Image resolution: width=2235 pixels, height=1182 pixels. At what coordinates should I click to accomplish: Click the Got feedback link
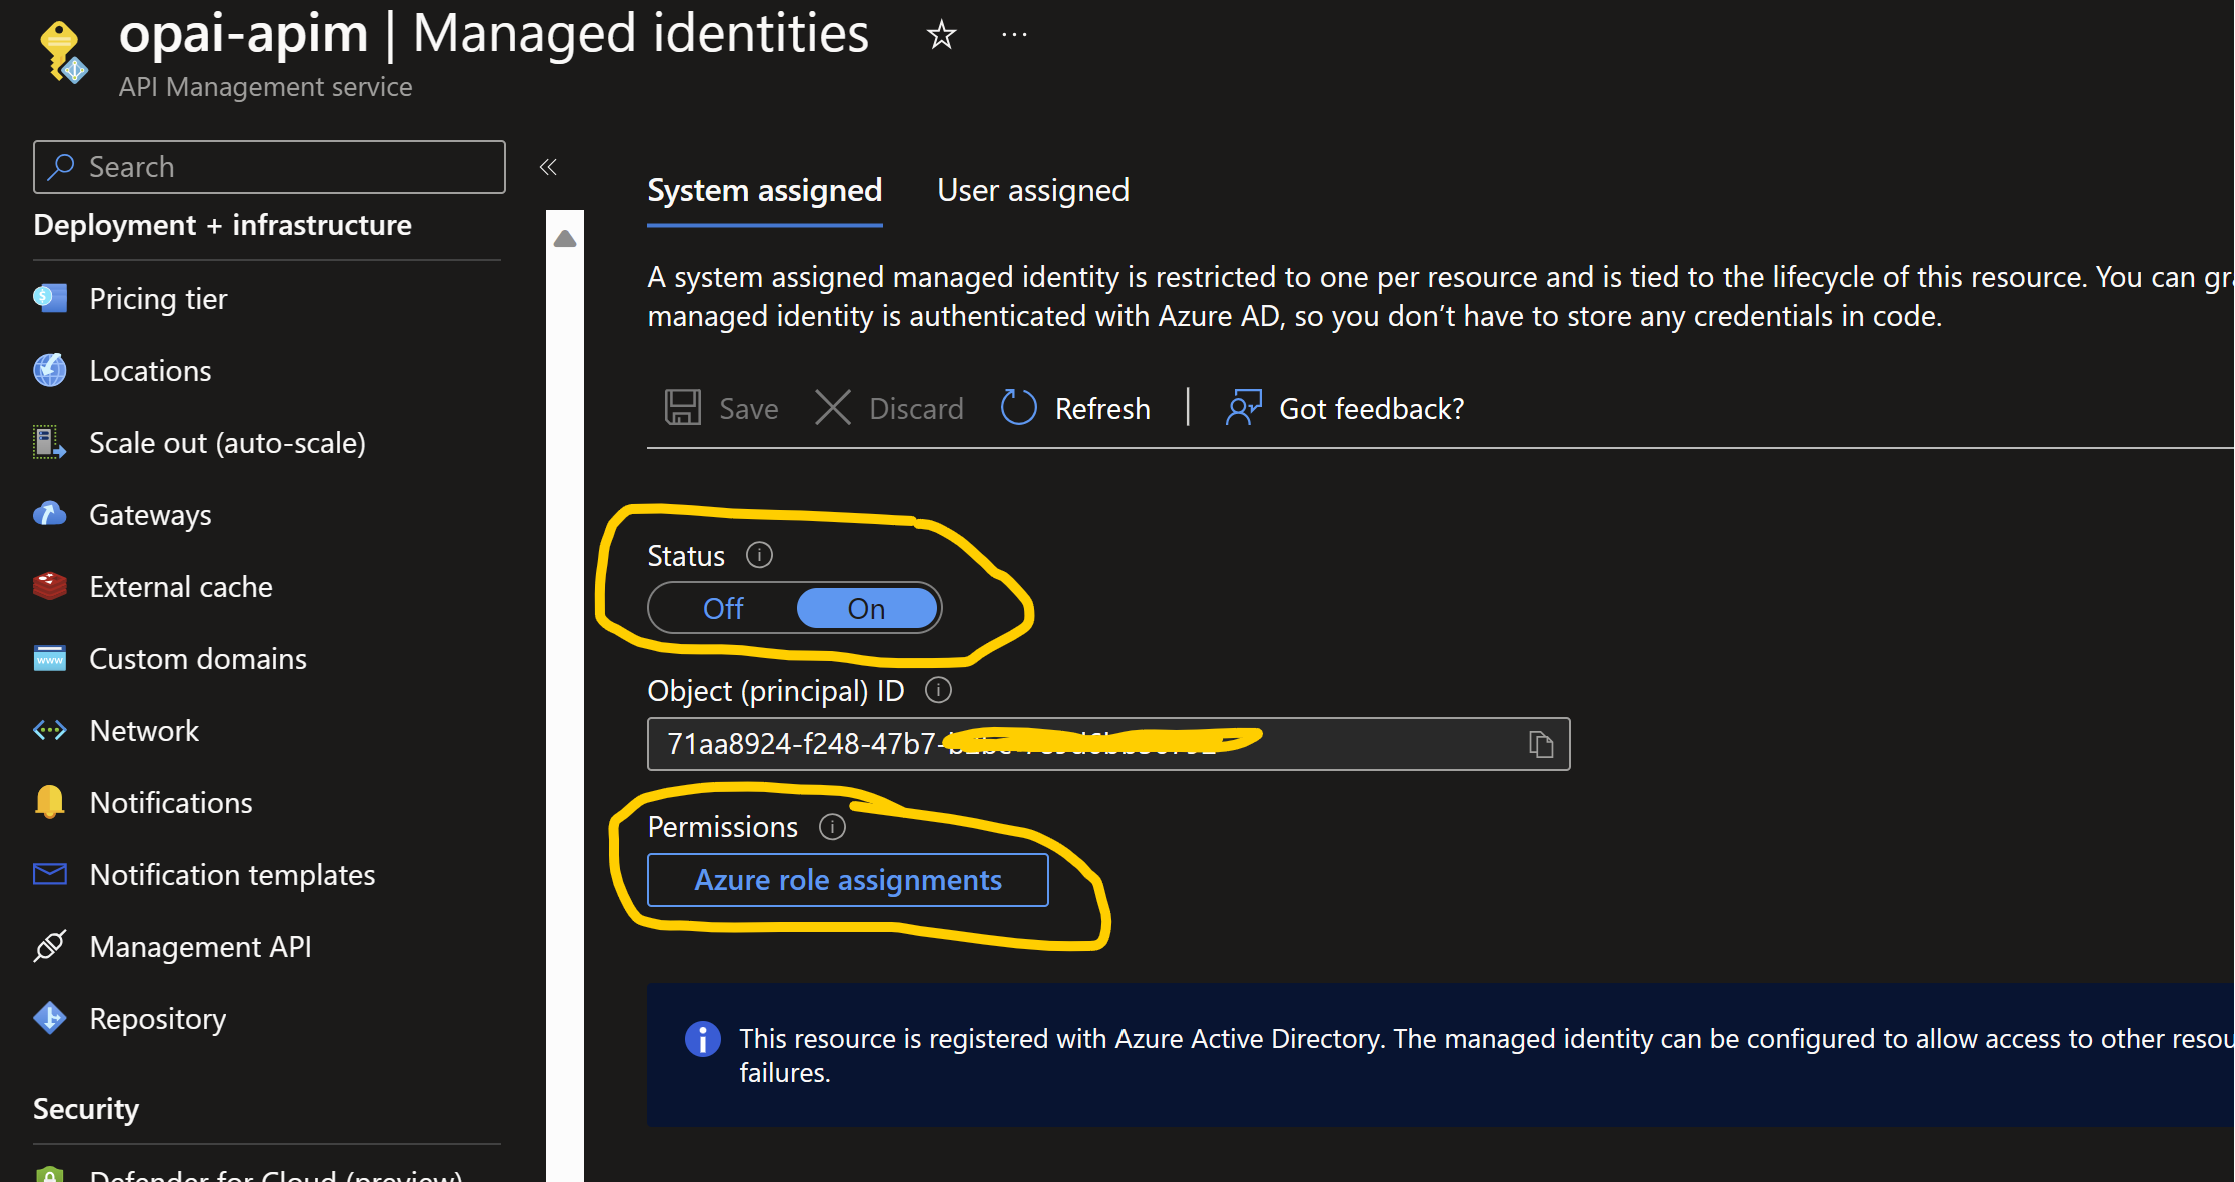[1370, 408]
